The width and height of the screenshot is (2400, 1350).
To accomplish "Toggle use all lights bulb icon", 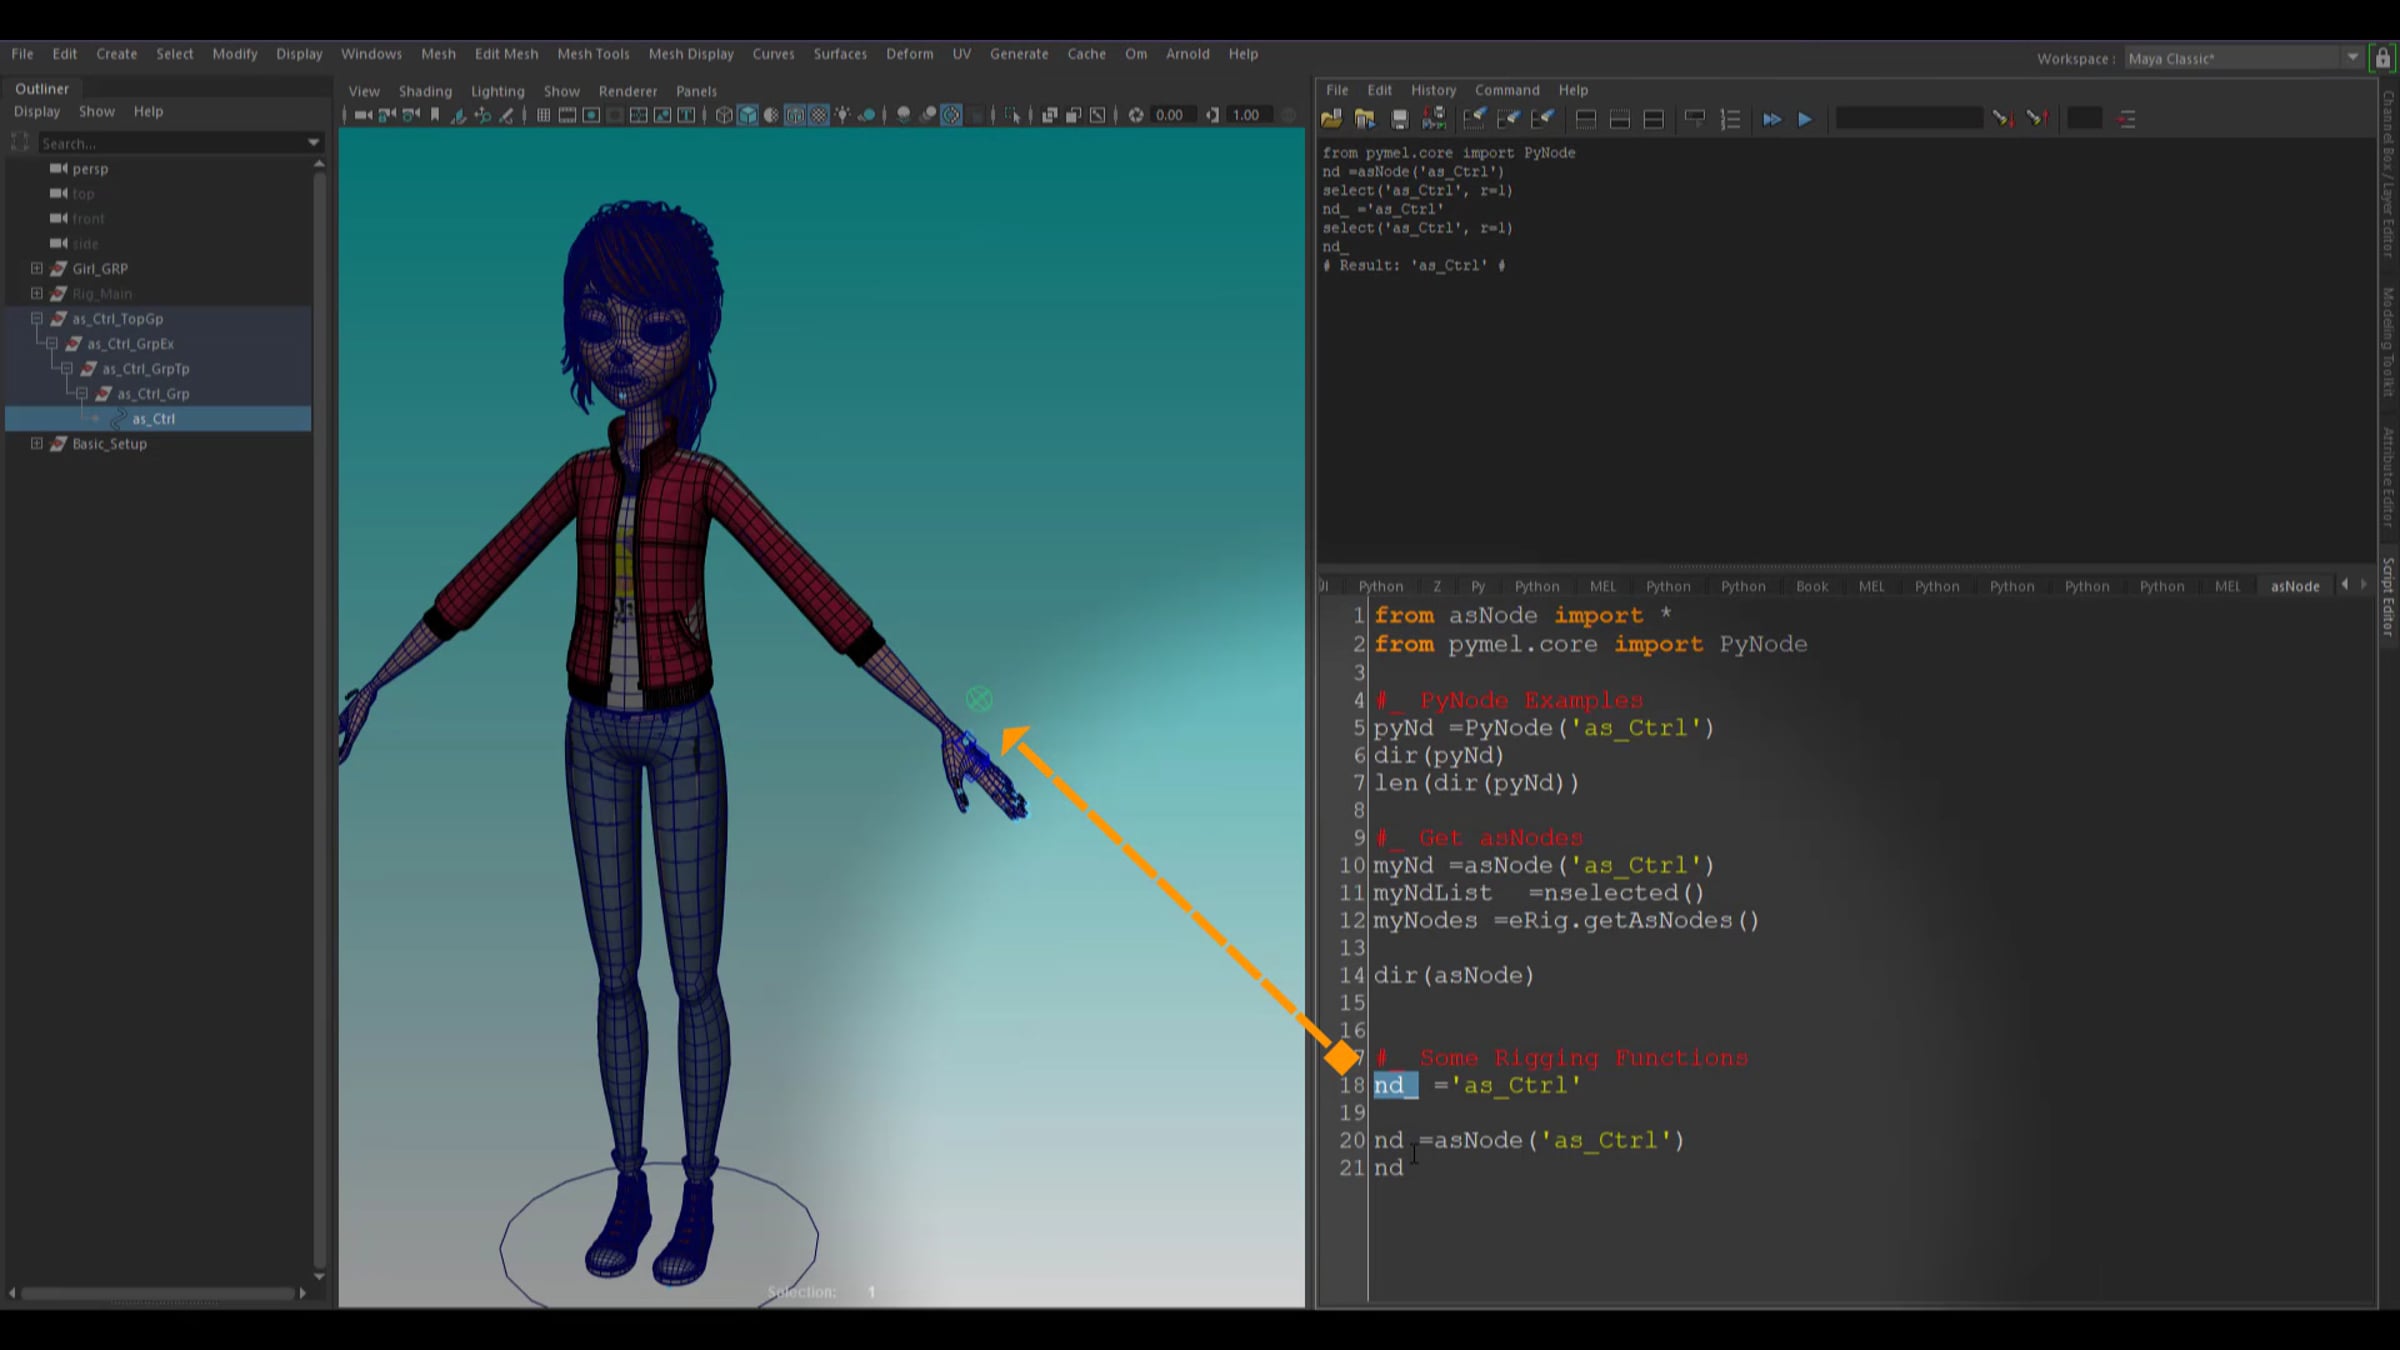I will (x=843, y=115).
